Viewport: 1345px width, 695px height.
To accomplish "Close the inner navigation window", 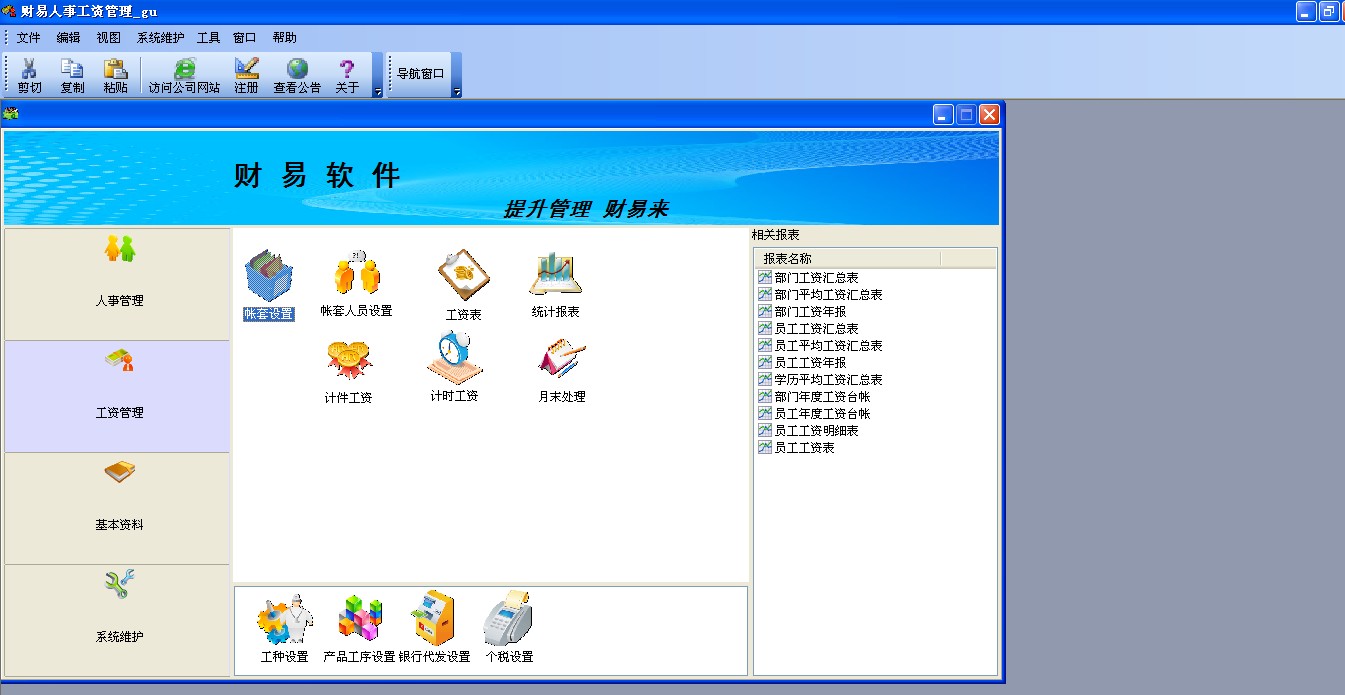I will tap(989, 115).
